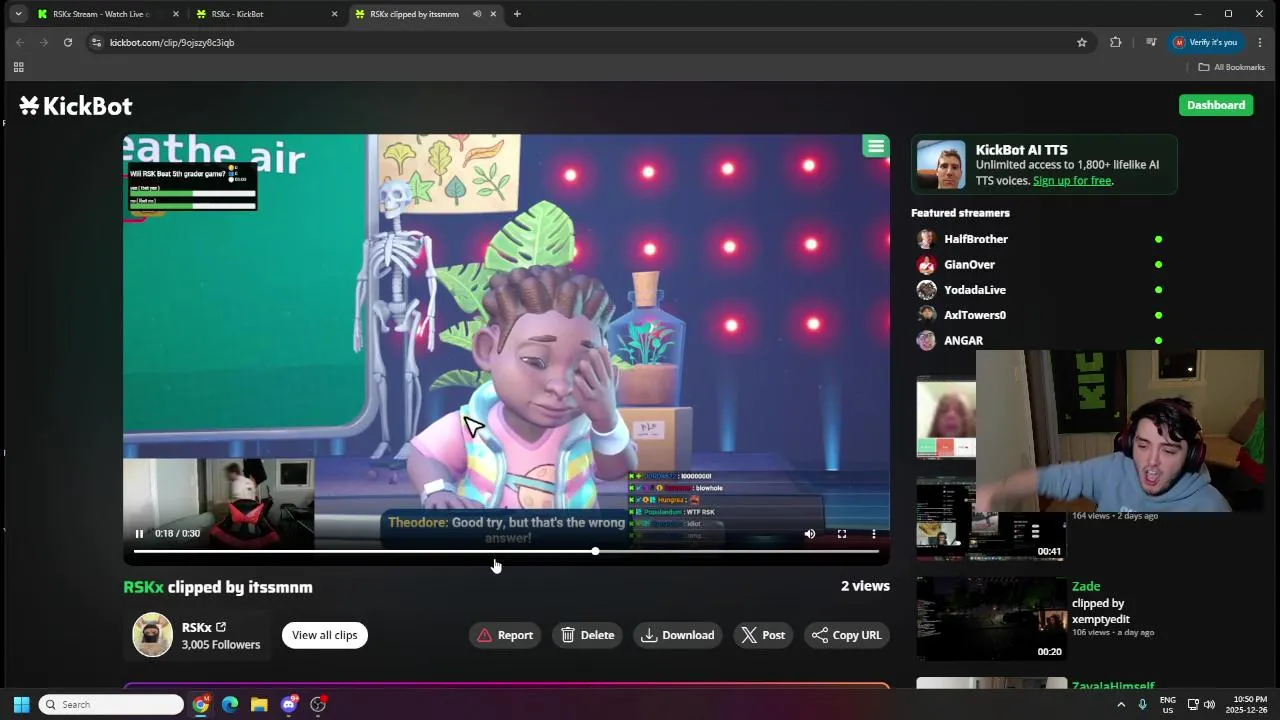
Task: Go forward in browser history
Action: click(x=44, y=42)
